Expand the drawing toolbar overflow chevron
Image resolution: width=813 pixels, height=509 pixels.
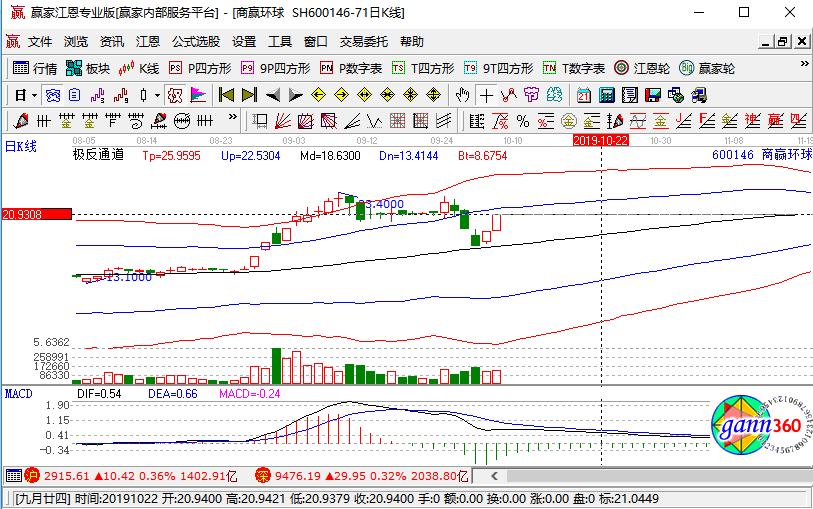point(233,117)
